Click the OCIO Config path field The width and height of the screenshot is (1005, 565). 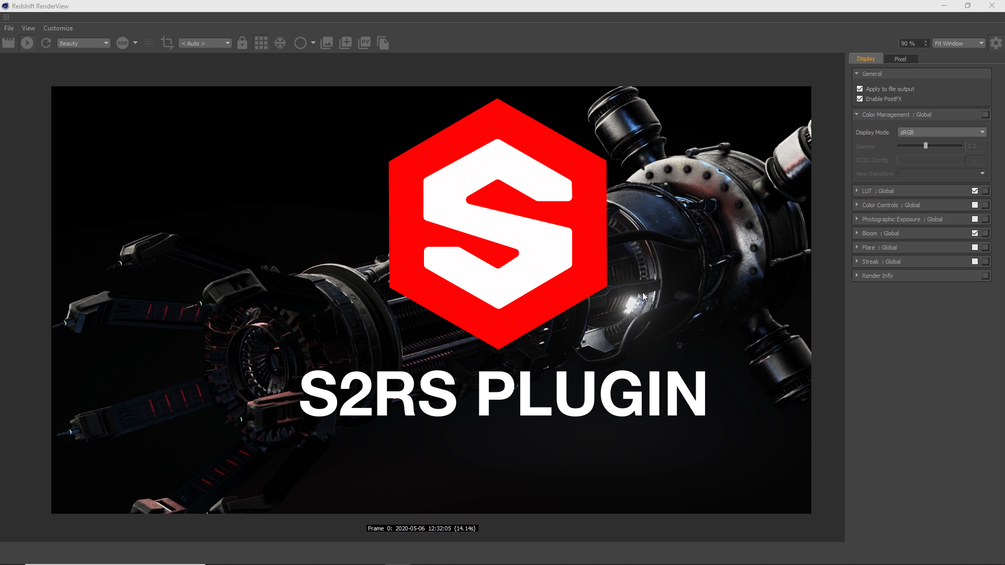pyautogui.click(x=931, y=160)
